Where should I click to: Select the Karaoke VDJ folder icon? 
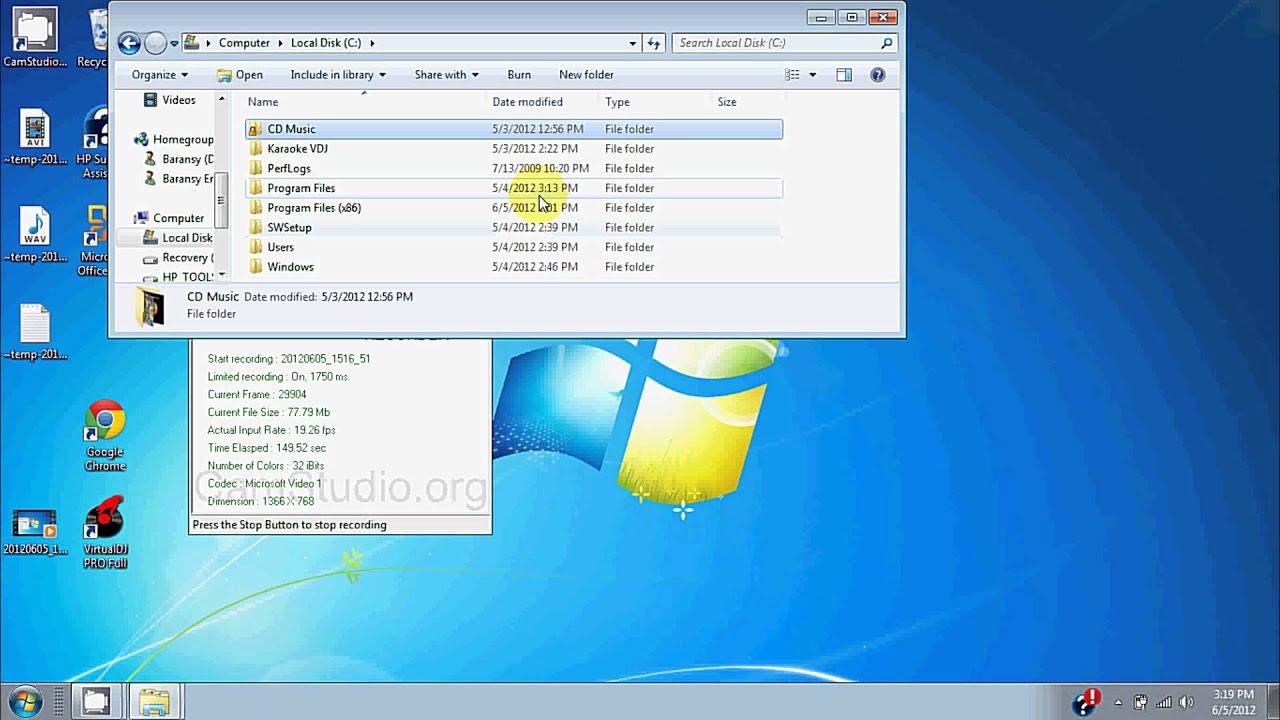point(255,149)
